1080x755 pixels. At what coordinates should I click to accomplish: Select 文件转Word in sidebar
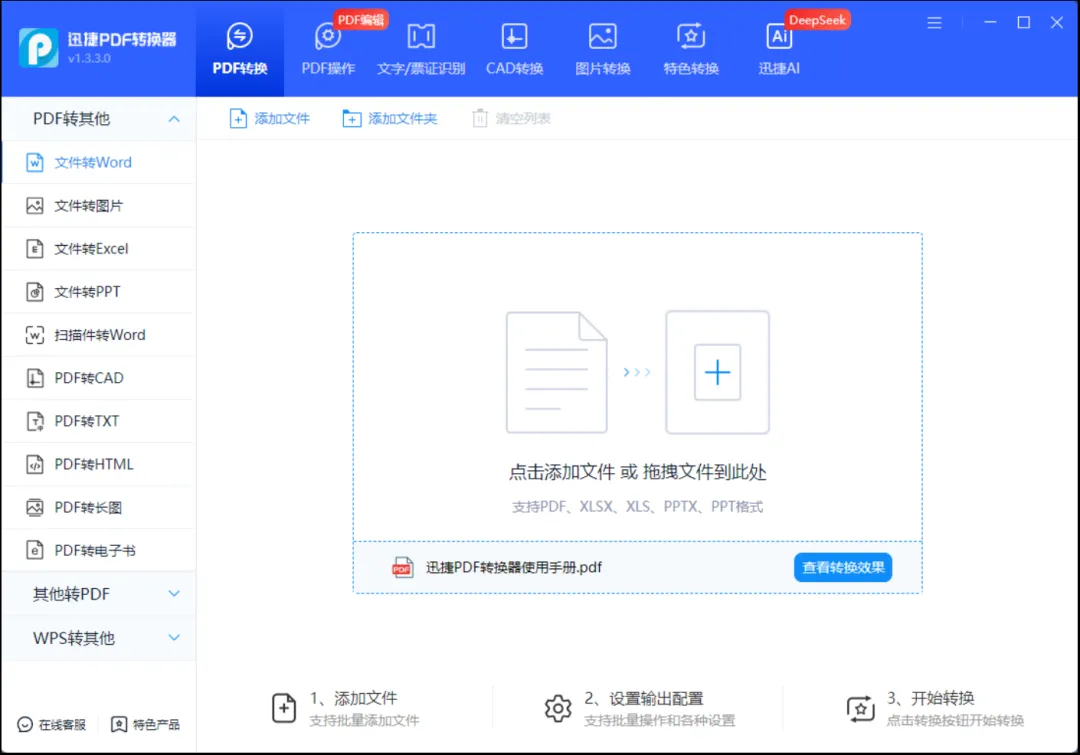99,163
